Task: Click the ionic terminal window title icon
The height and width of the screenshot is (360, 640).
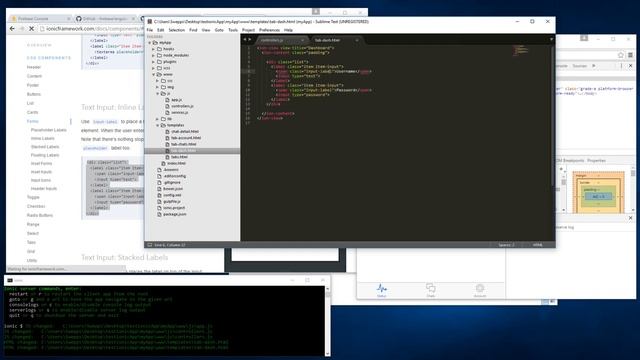Action: [x=10, y=280]
